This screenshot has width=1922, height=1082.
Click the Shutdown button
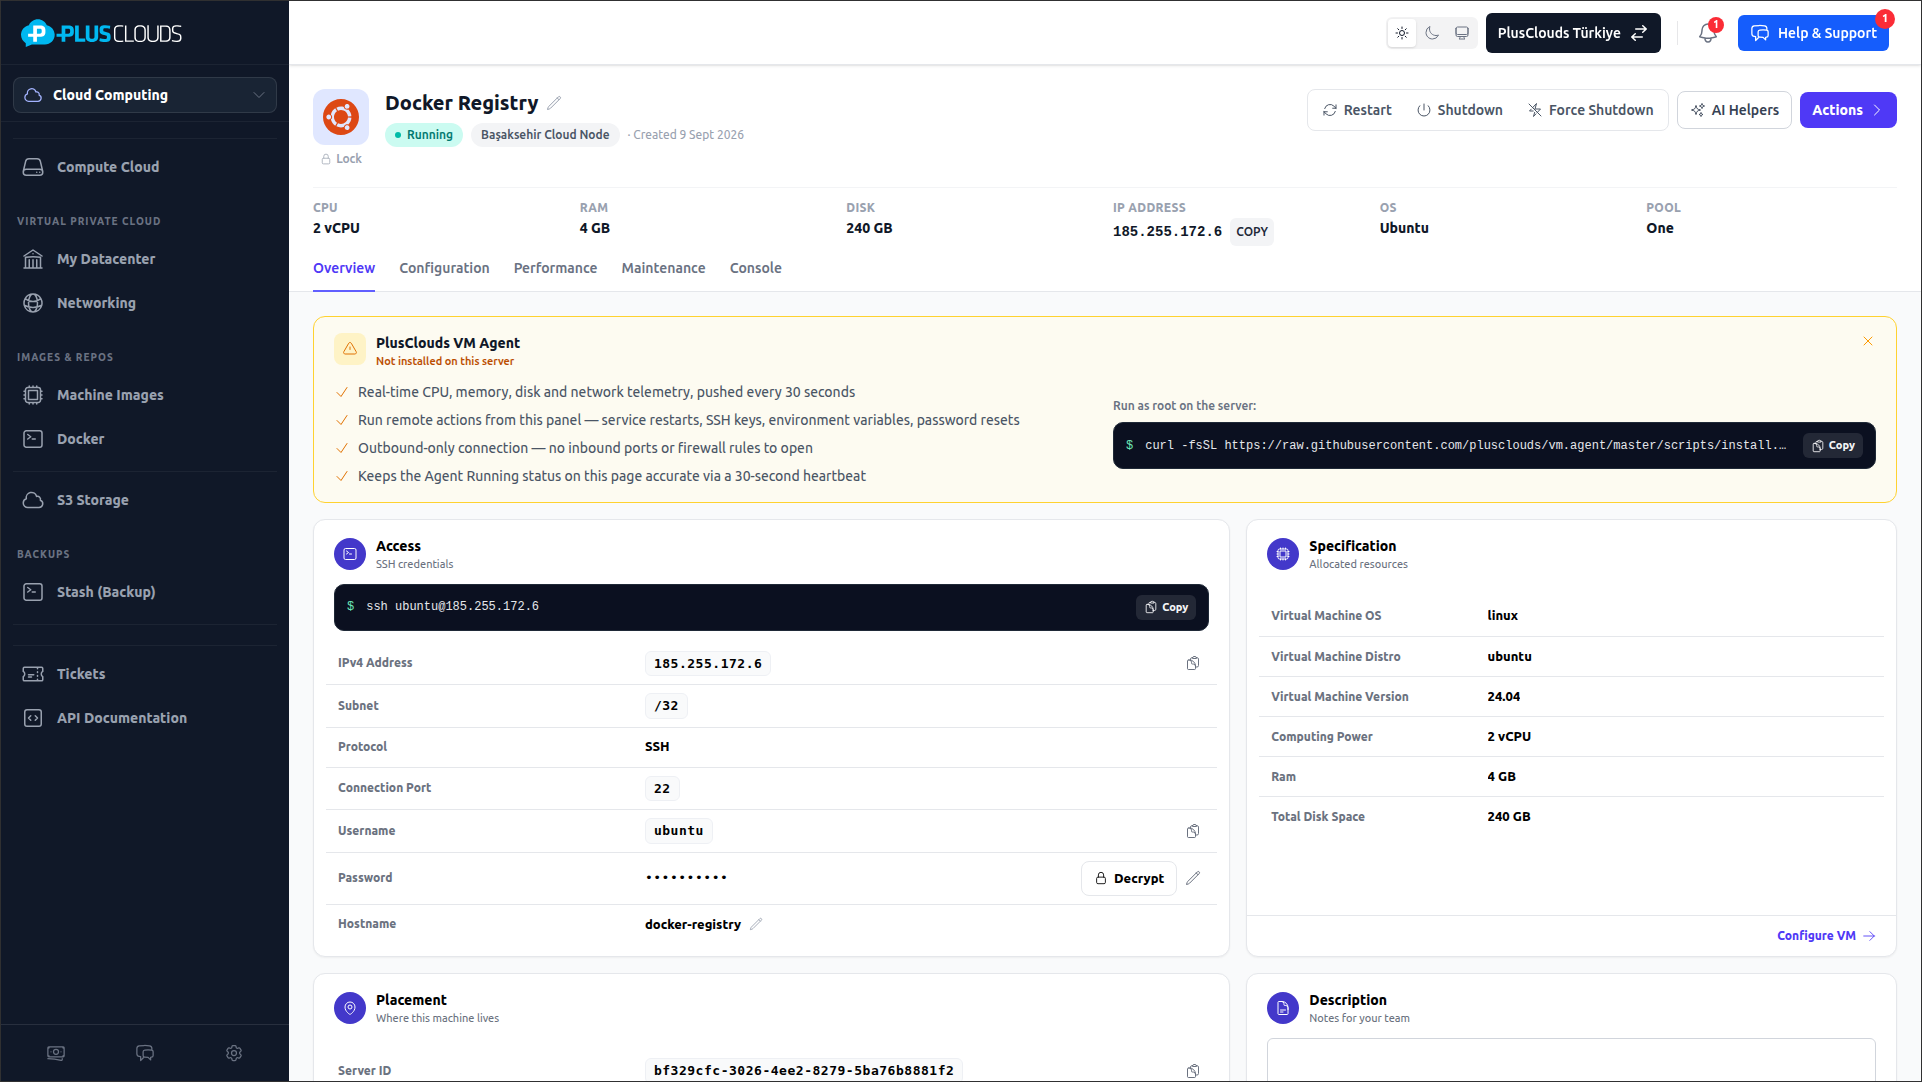pyautogui.click(x=1459, y=110)
